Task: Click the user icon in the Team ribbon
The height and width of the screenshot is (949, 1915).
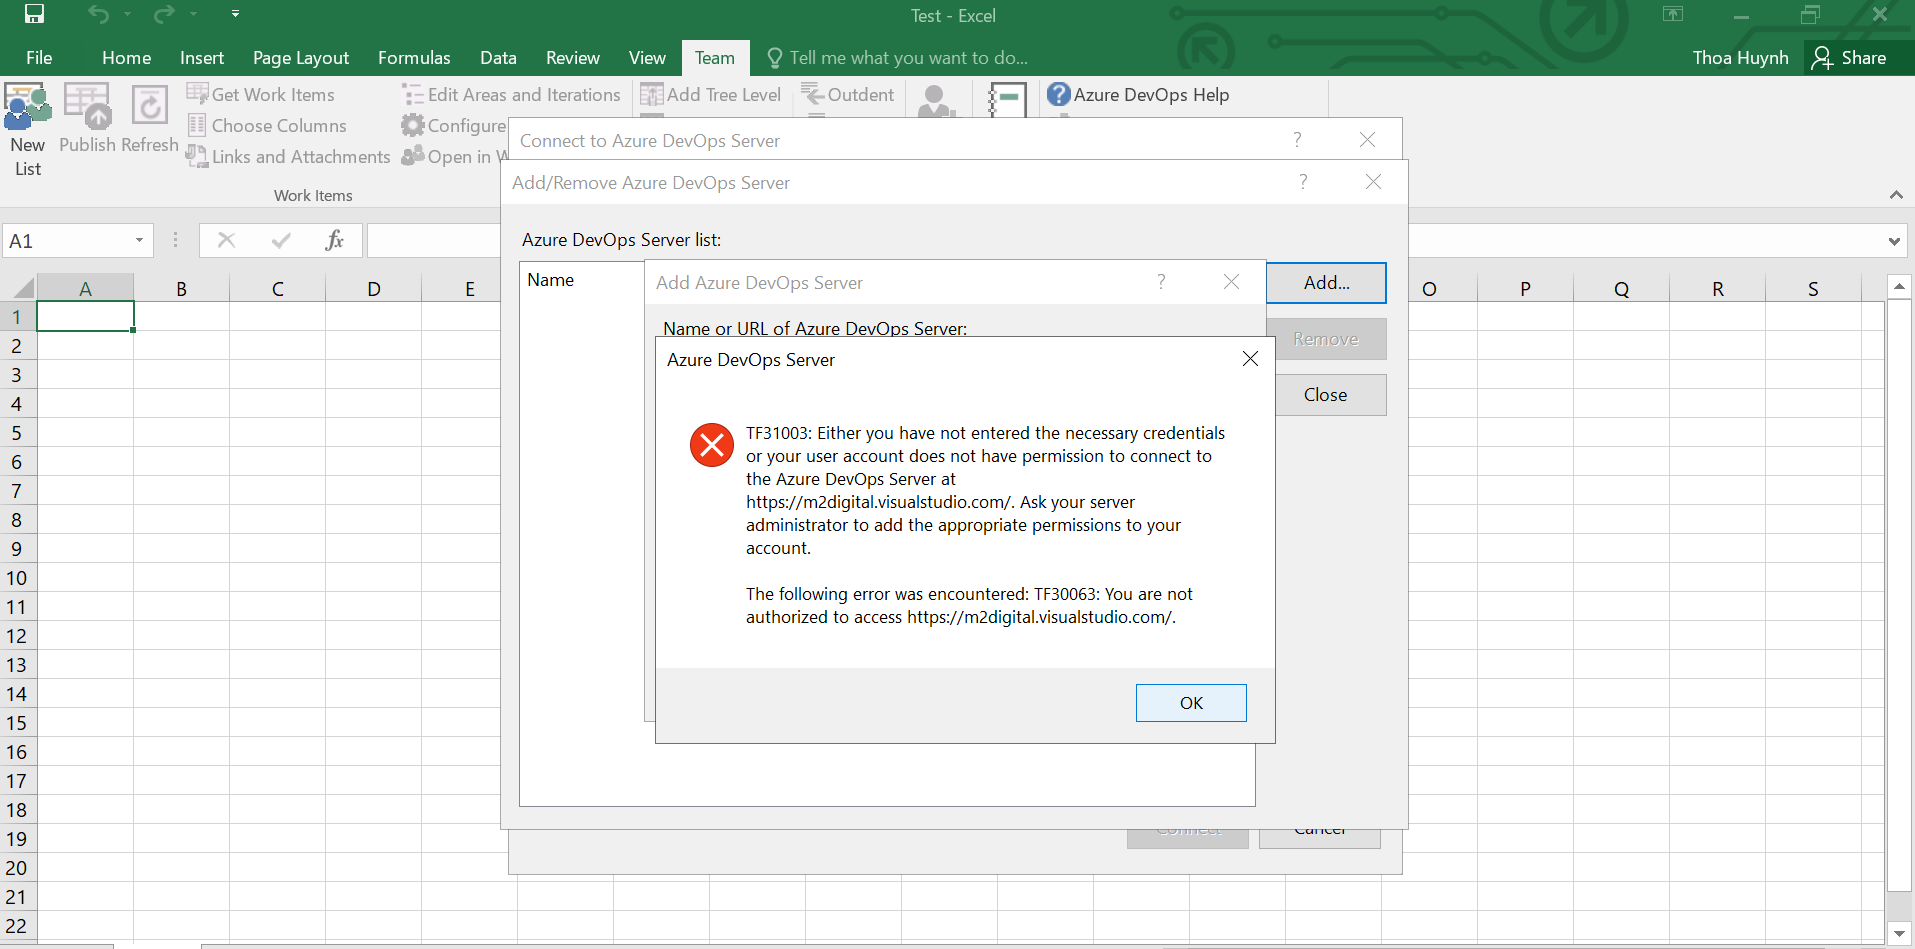Action: click(936, 101)
